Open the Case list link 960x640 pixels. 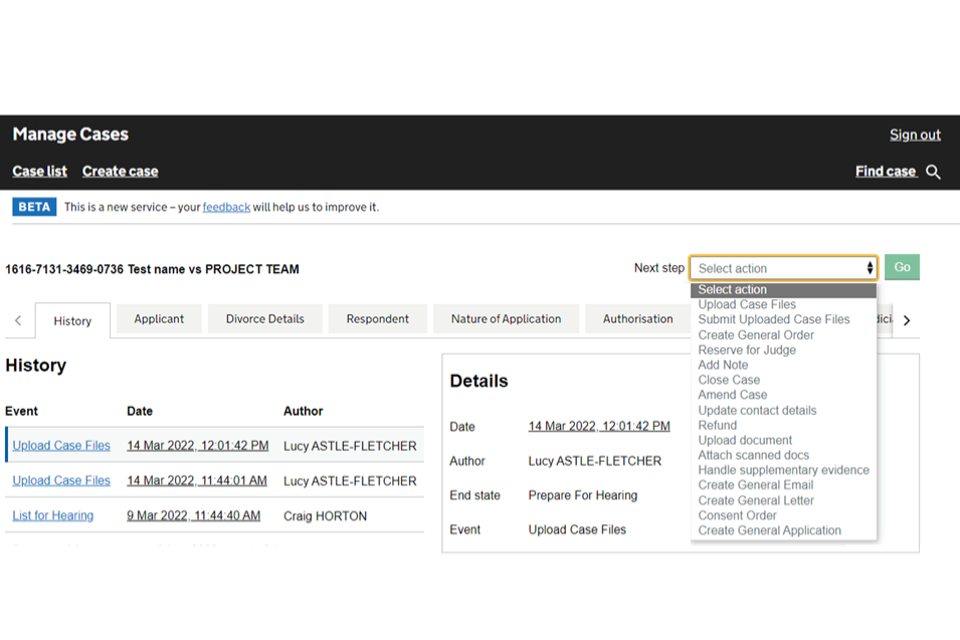pos(40,171)
